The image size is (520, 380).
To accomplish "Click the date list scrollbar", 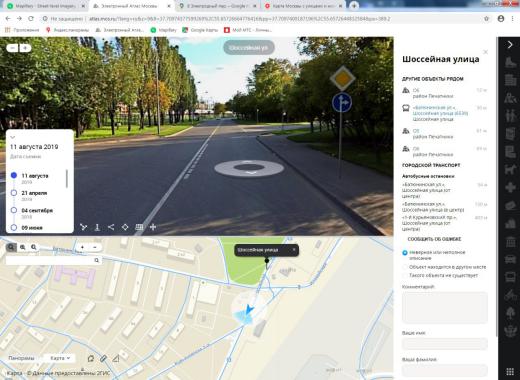I will [x=67, y=179].
